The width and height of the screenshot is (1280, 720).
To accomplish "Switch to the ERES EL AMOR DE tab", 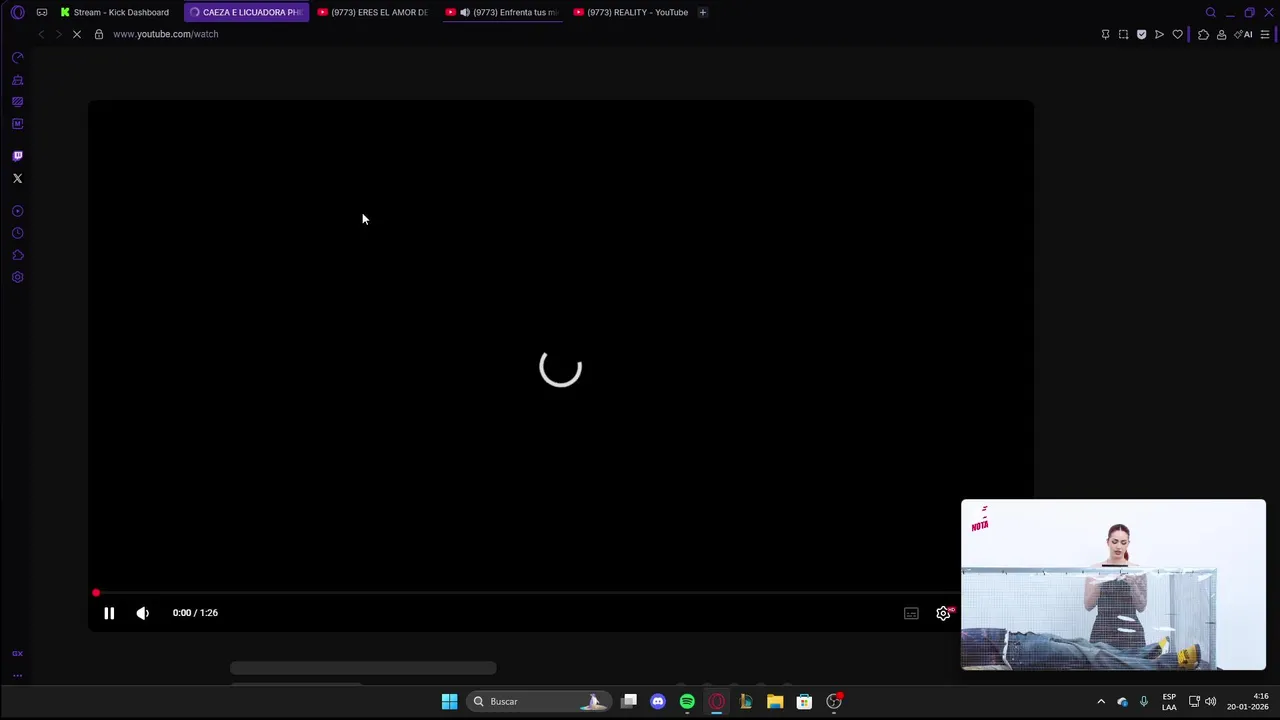I will point(373,12).
